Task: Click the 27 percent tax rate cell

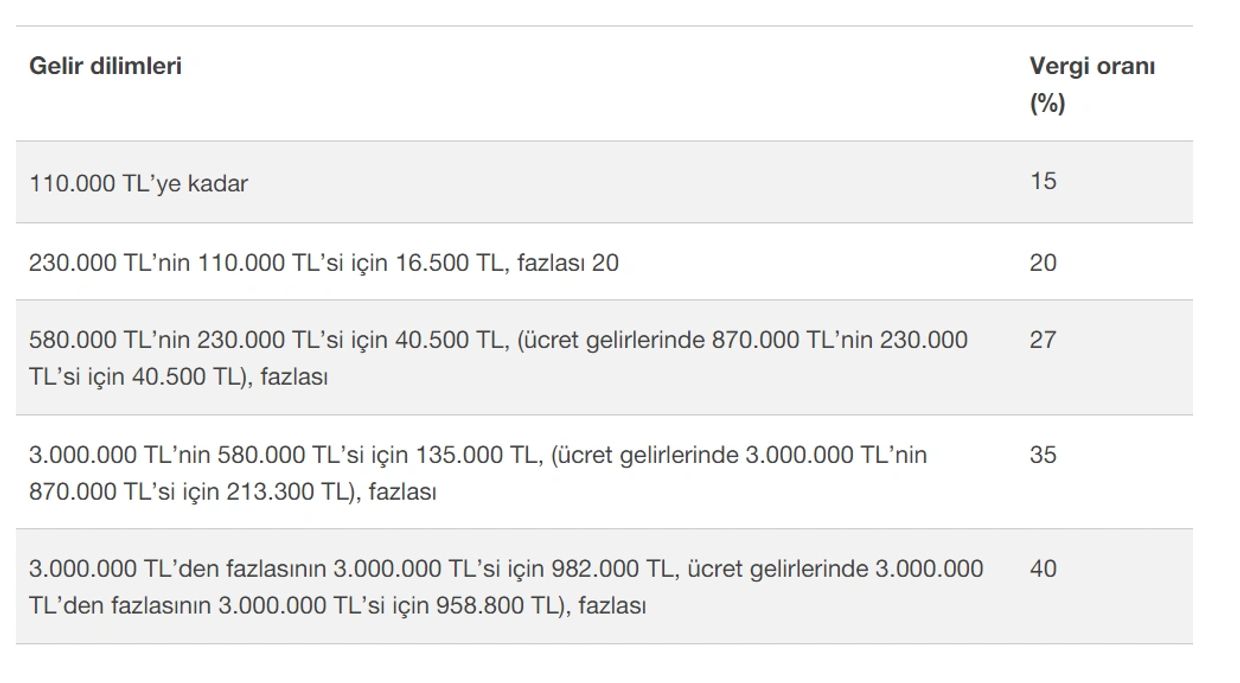Action: tap(1043, 339)
